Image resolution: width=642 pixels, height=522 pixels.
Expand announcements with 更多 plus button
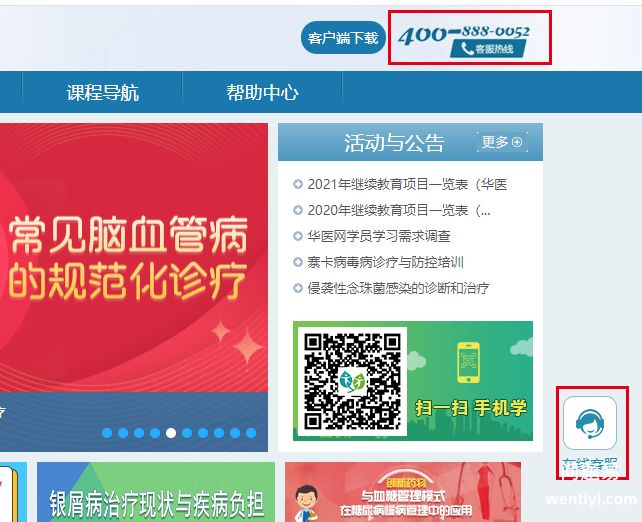click(x=502, y=142)
